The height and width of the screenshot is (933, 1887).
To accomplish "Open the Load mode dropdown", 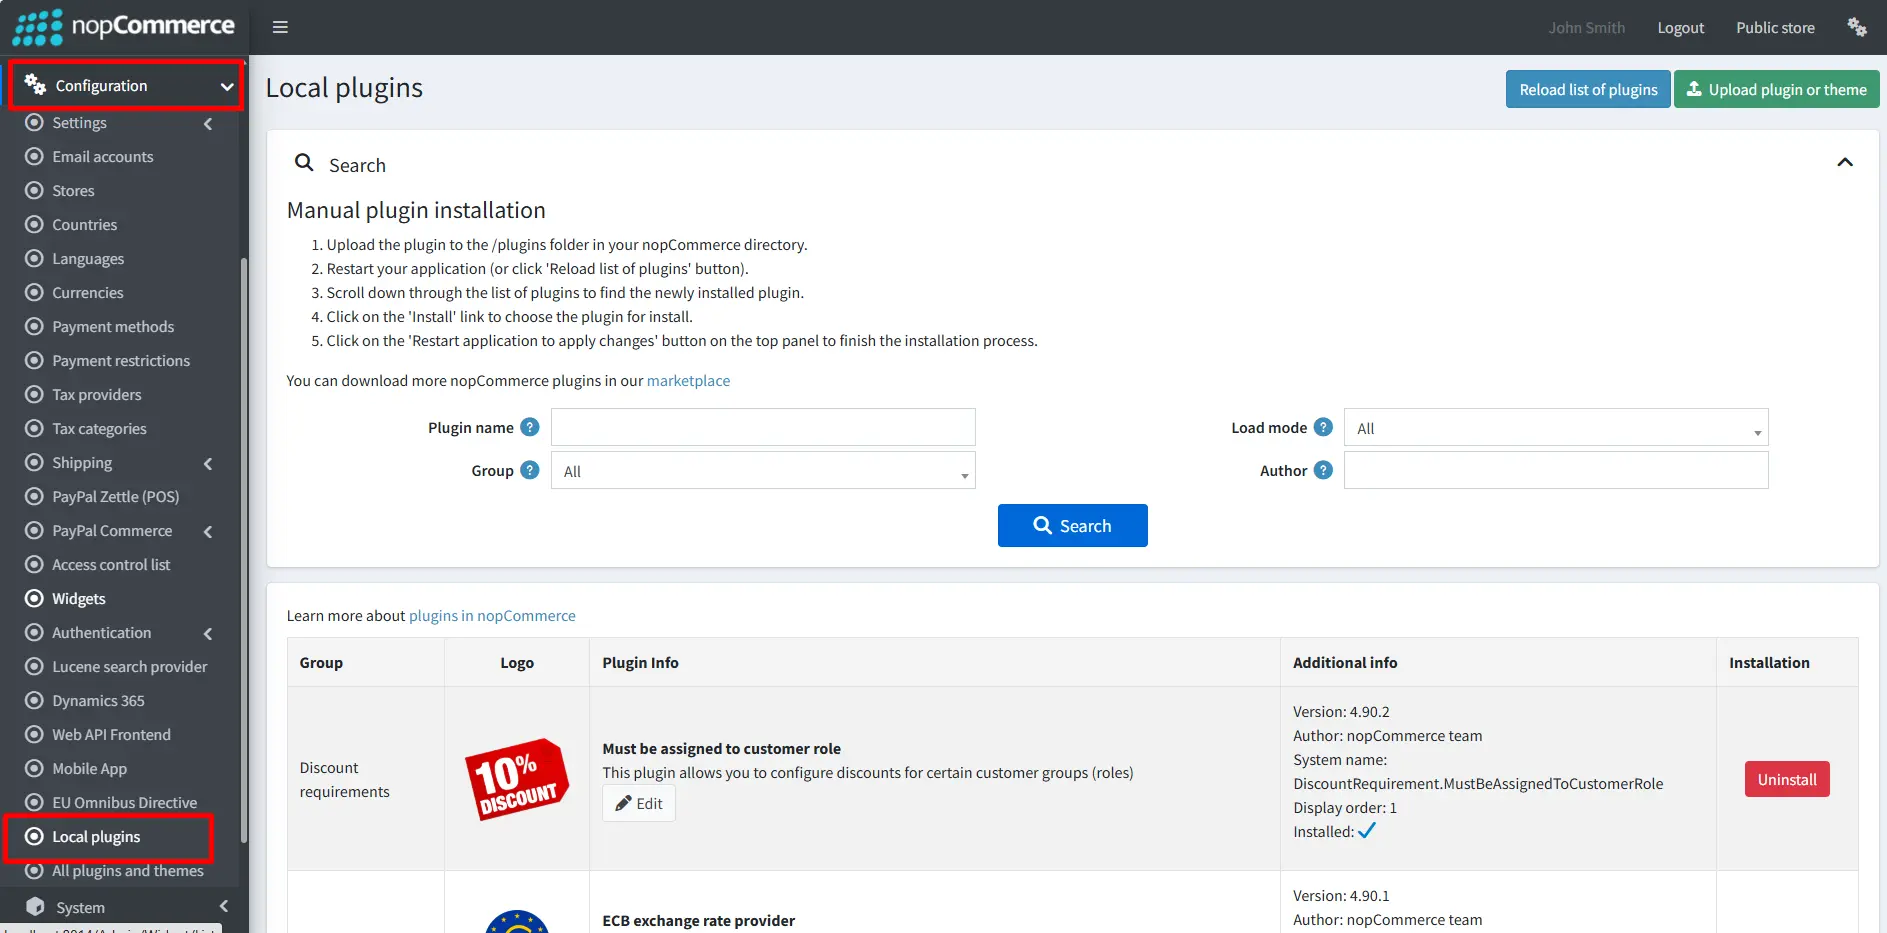I will [x=1556, y=427].
